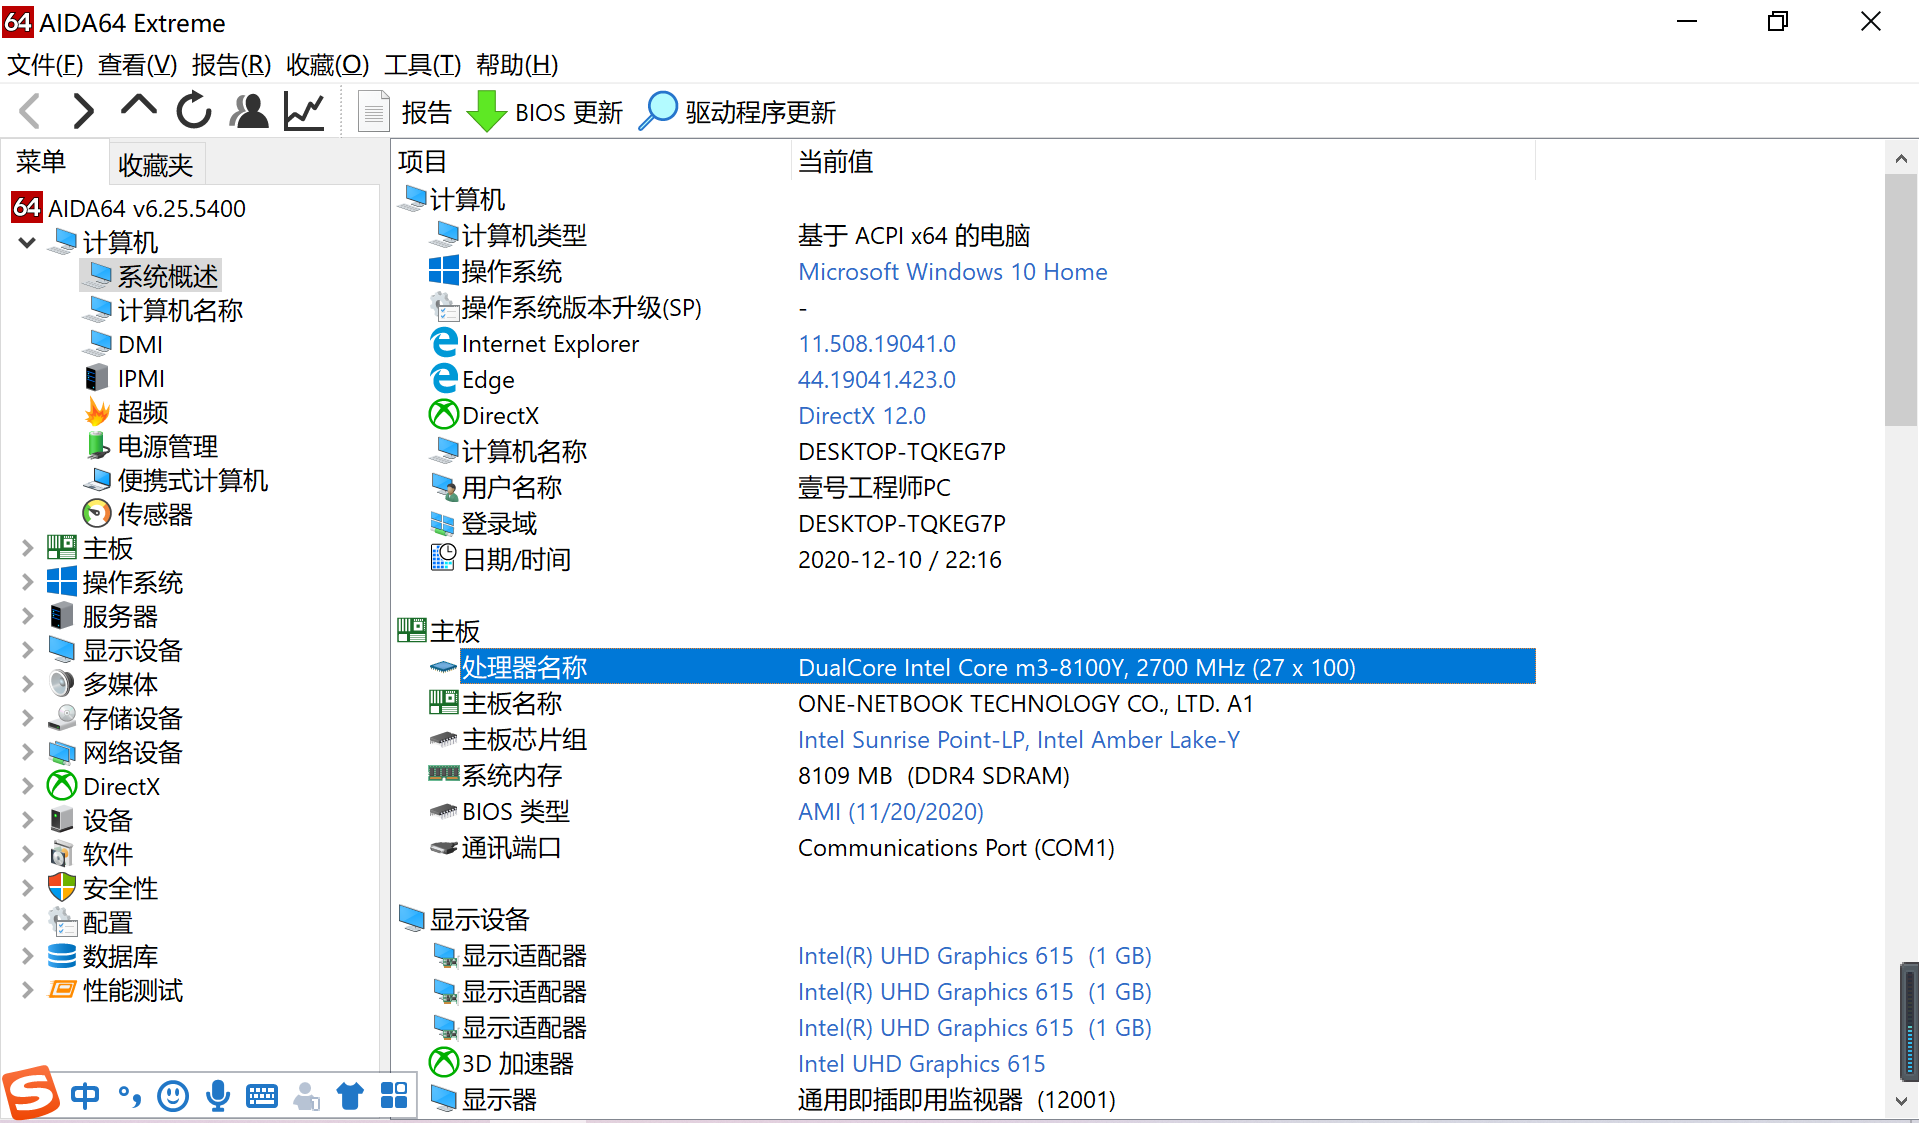
Task: Select the 系统内存 system memory row
Action: pyautogui.click(x=982, y=776)
